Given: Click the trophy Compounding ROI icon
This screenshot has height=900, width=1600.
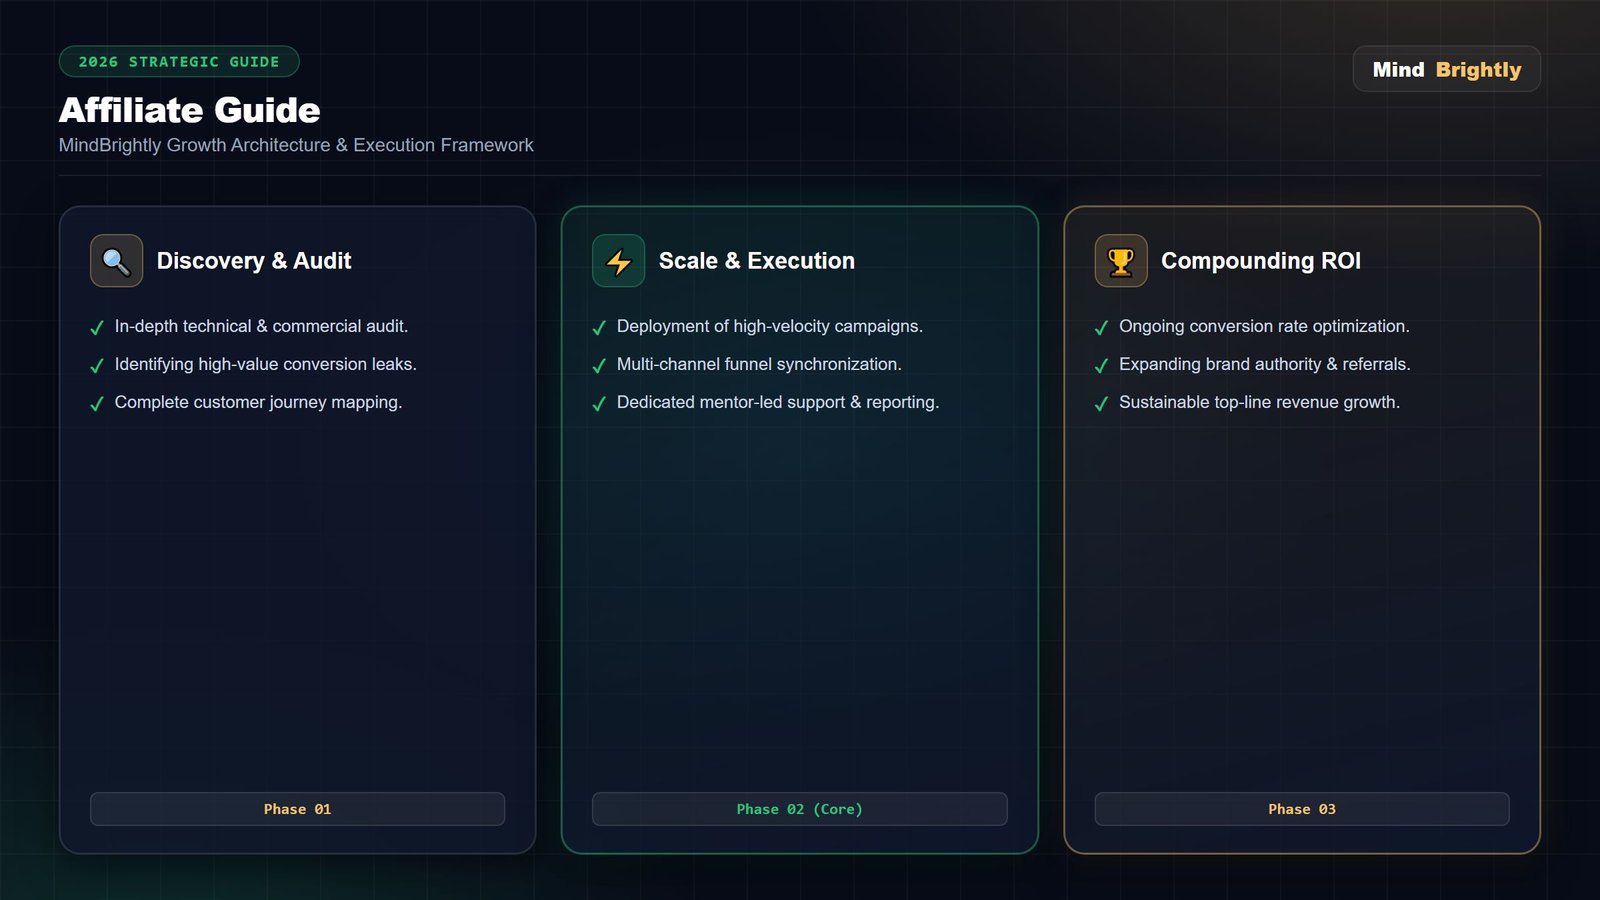Looking at the screenshot, I should click(x=1121, y=261).
